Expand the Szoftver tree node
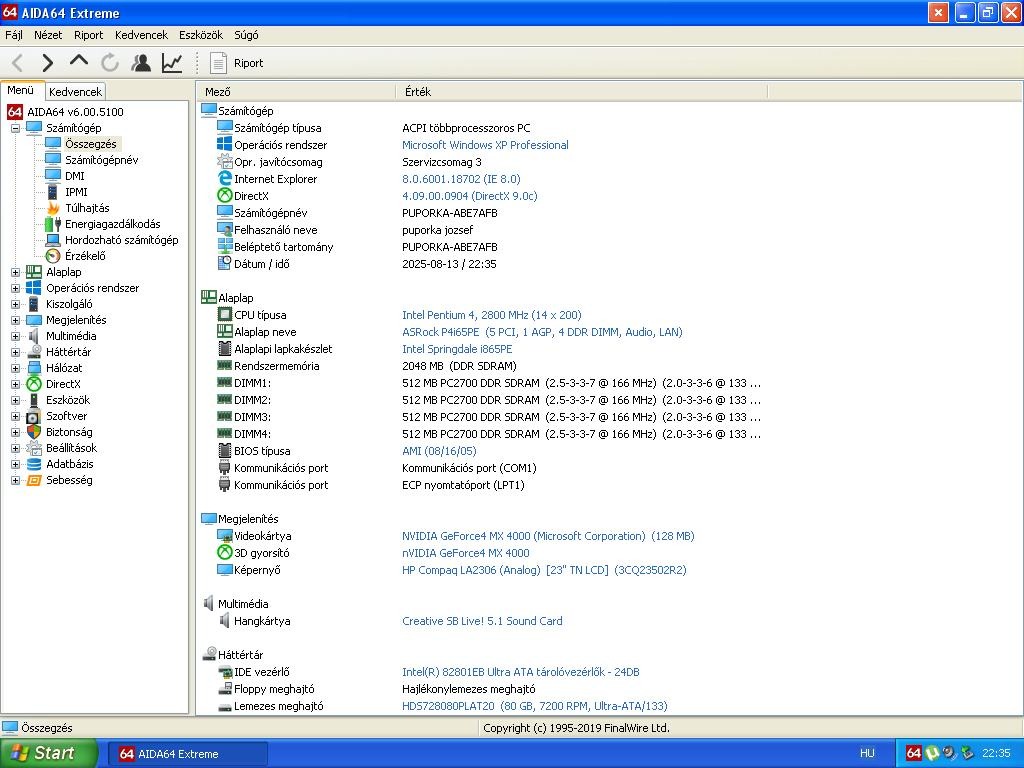Image resolution: width=1024 pixels, height=768 pixels. [15, 416]
